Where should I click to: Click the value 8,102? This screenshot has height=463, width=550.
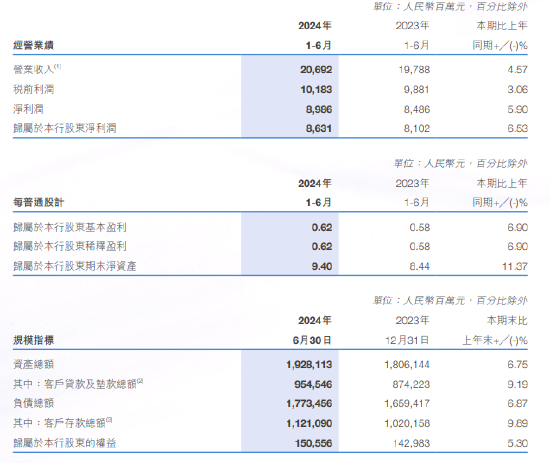pos(416,128)
